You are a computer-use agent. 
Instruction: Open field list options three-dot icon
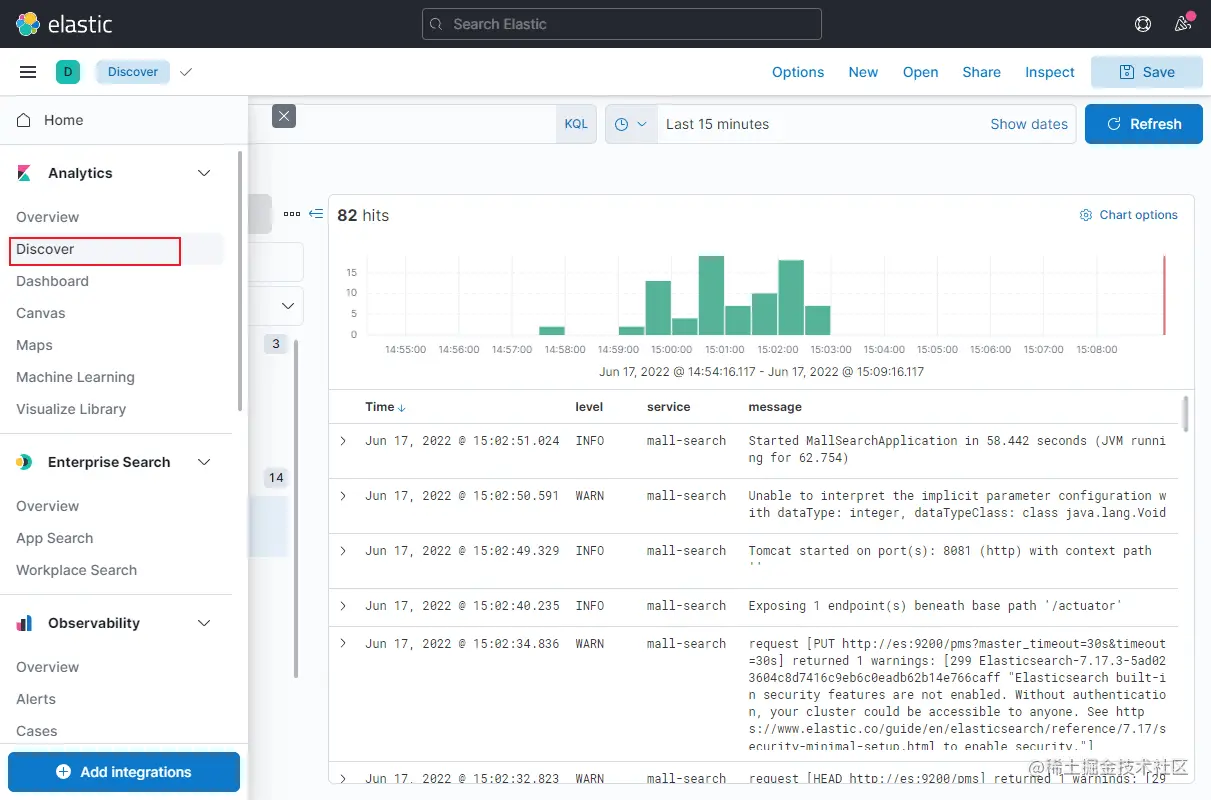point(292,214)
